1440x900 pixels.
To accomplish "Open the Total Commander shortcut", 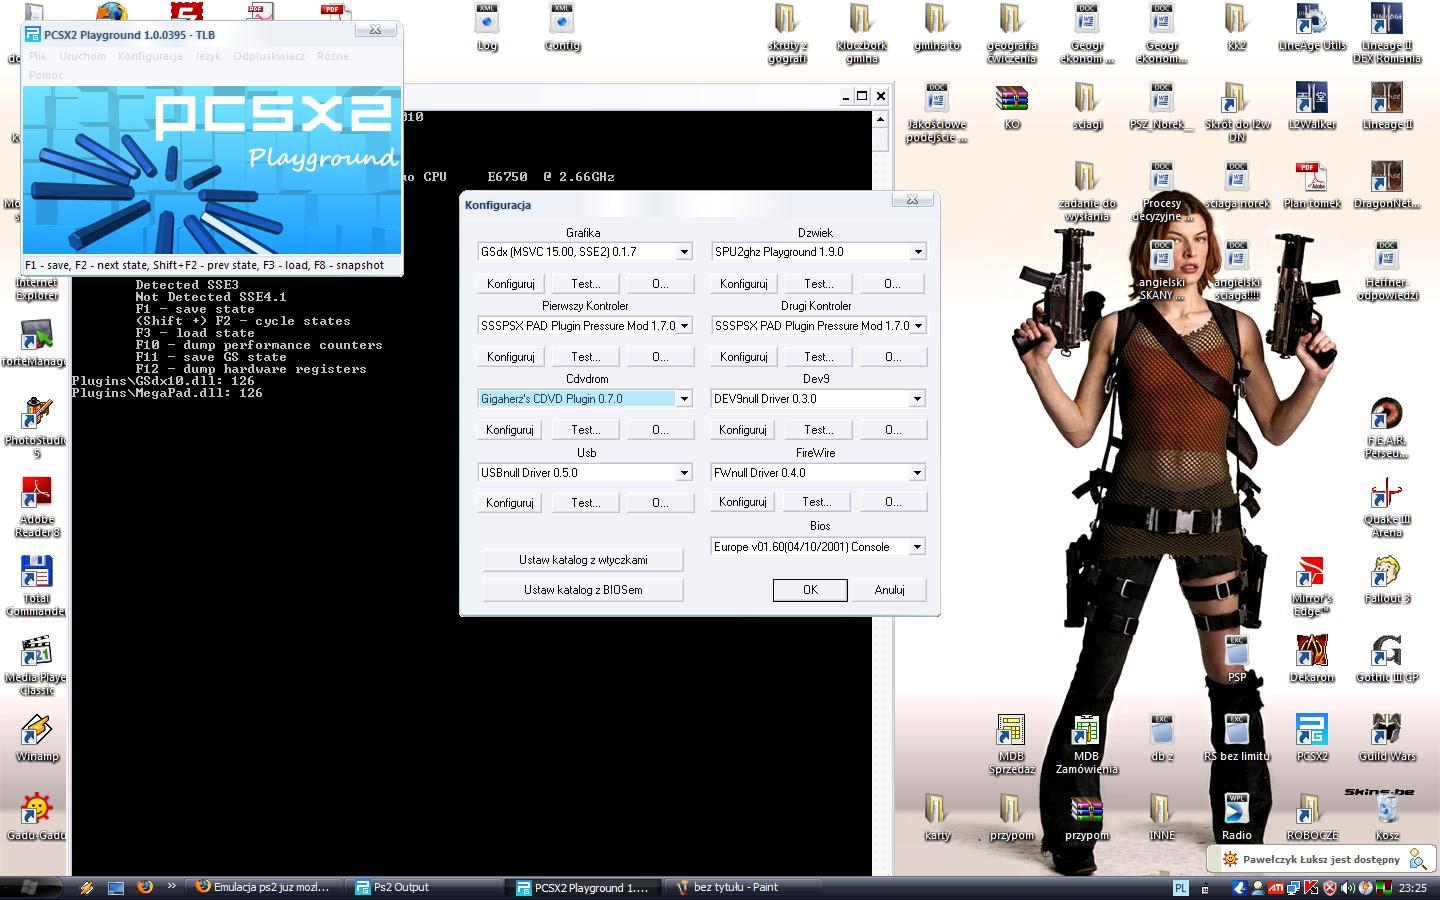I will (36, 587).
